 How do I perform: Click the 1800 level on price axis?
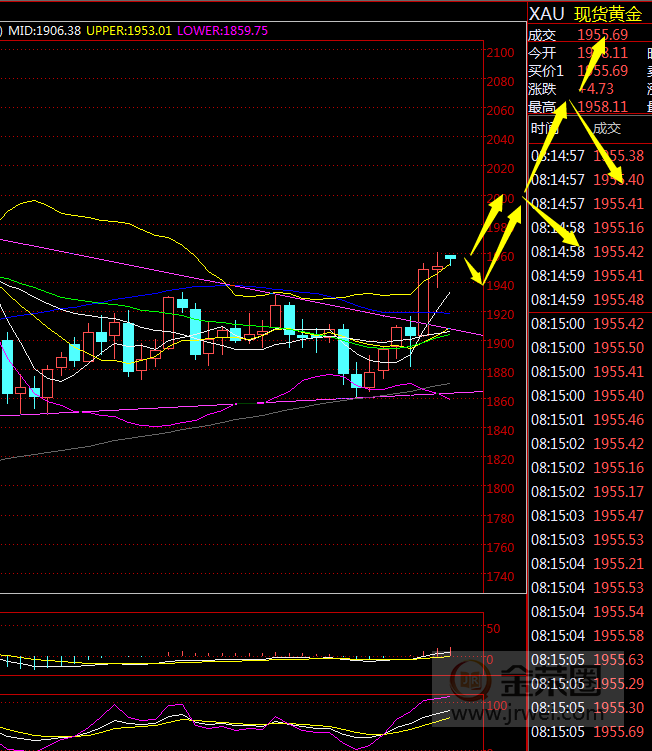[500, 489]
